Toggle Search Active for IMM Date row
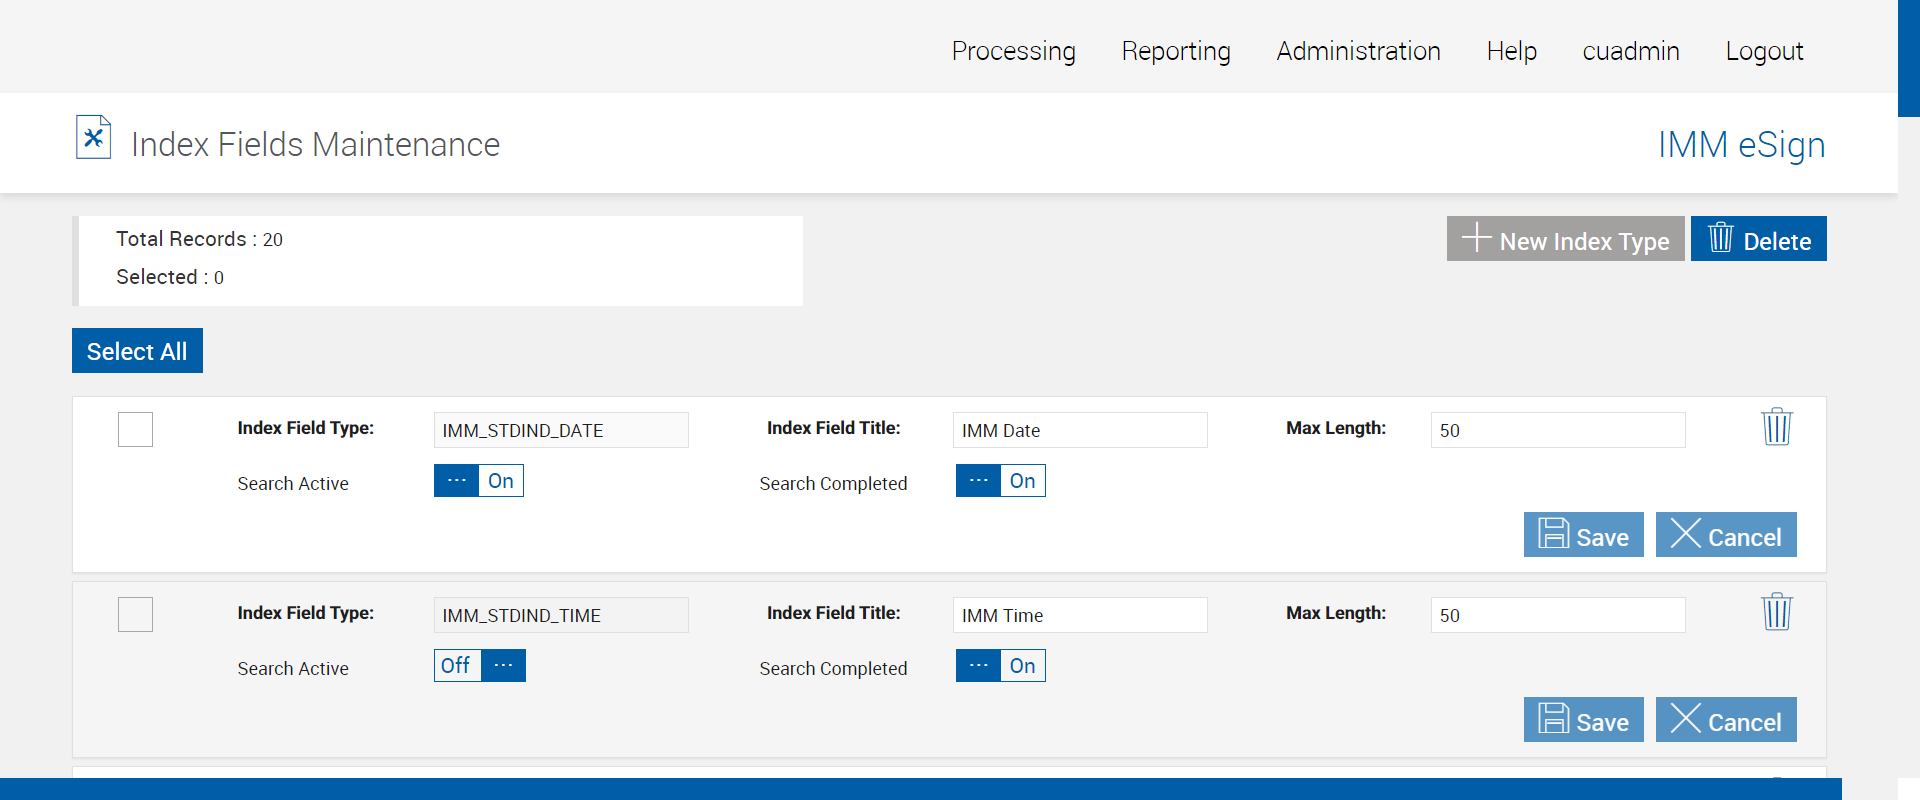The height and width of the screenshot is (800, 1920). (x=478, y=481)
